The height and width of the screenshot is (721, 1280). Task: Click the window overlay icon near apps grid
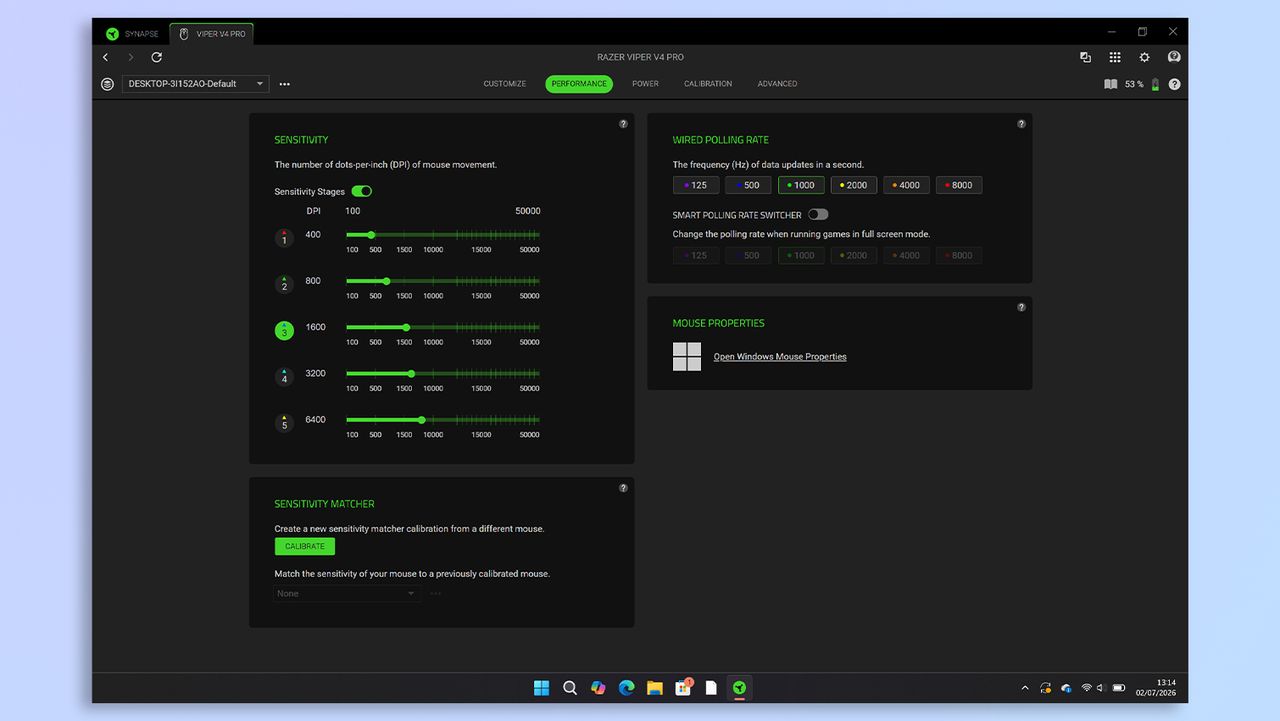pos(1085,57)
